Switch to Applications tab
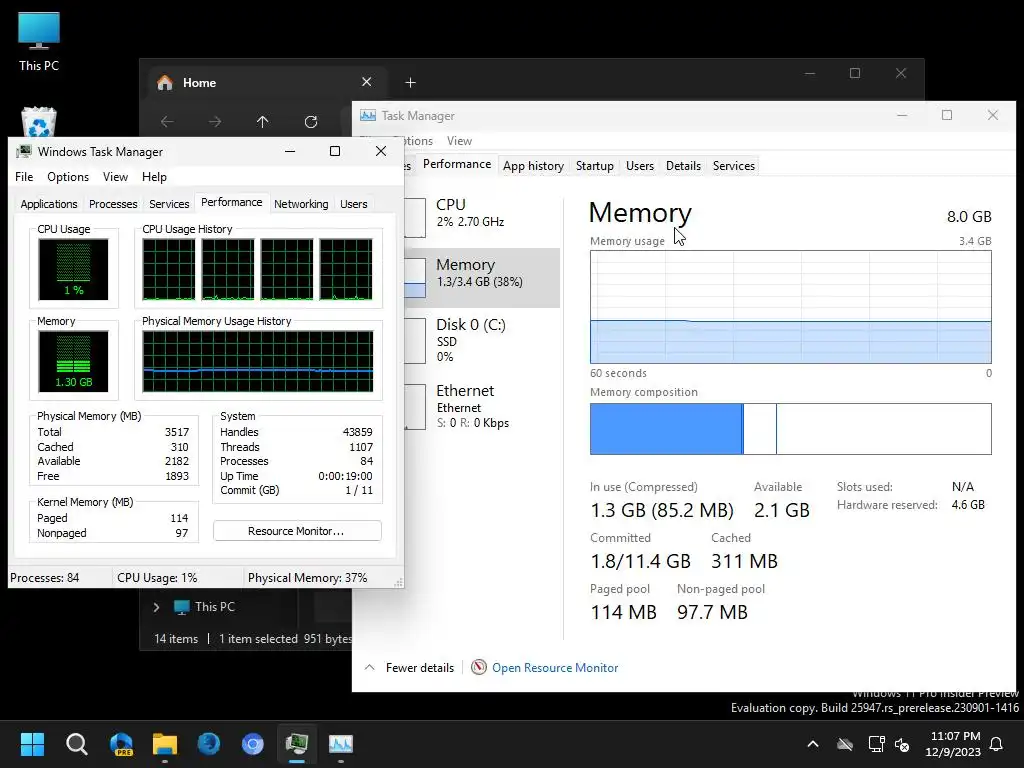The width and height of the screenshot is (1024, 768). click(49, 204)
